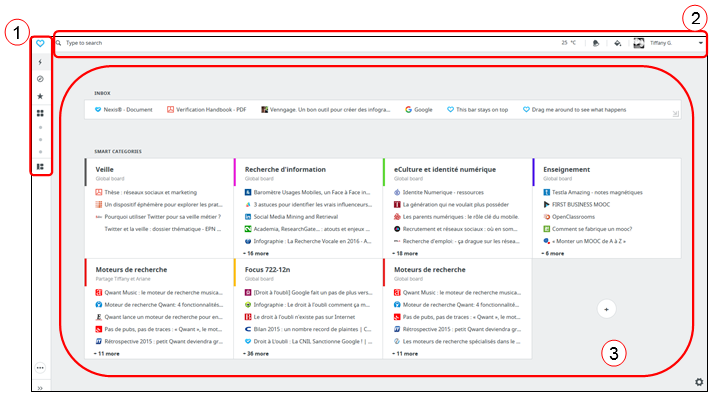This screenshot has height=396, width=715.
Task: Open 'Bilan 2015 : un nombre record de plaintes'
Action: point(308,329)
